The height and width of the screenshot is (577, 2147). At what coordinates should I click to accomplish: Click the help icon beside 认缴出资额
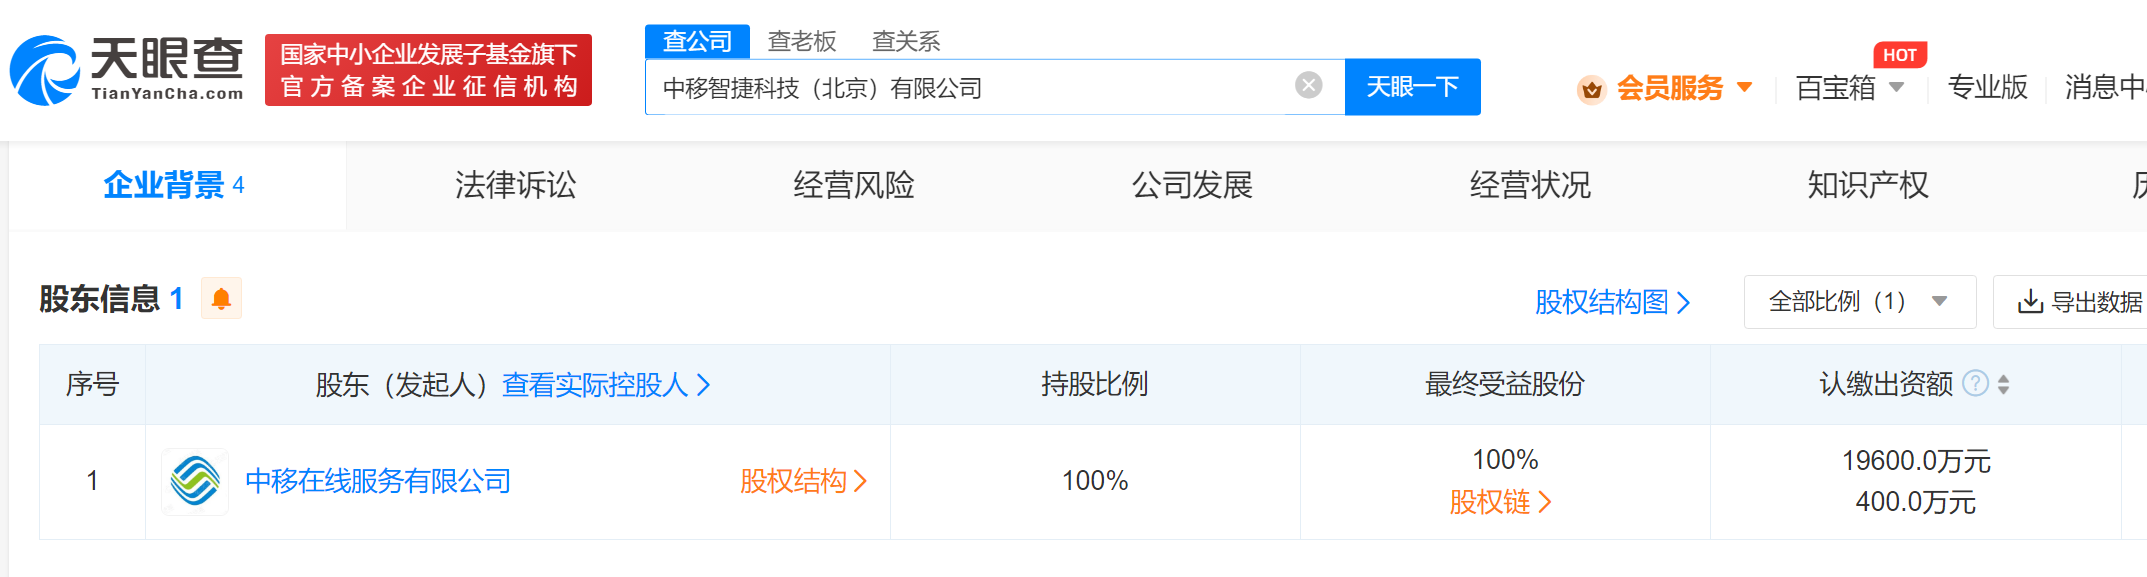[x=1975, y=384]
